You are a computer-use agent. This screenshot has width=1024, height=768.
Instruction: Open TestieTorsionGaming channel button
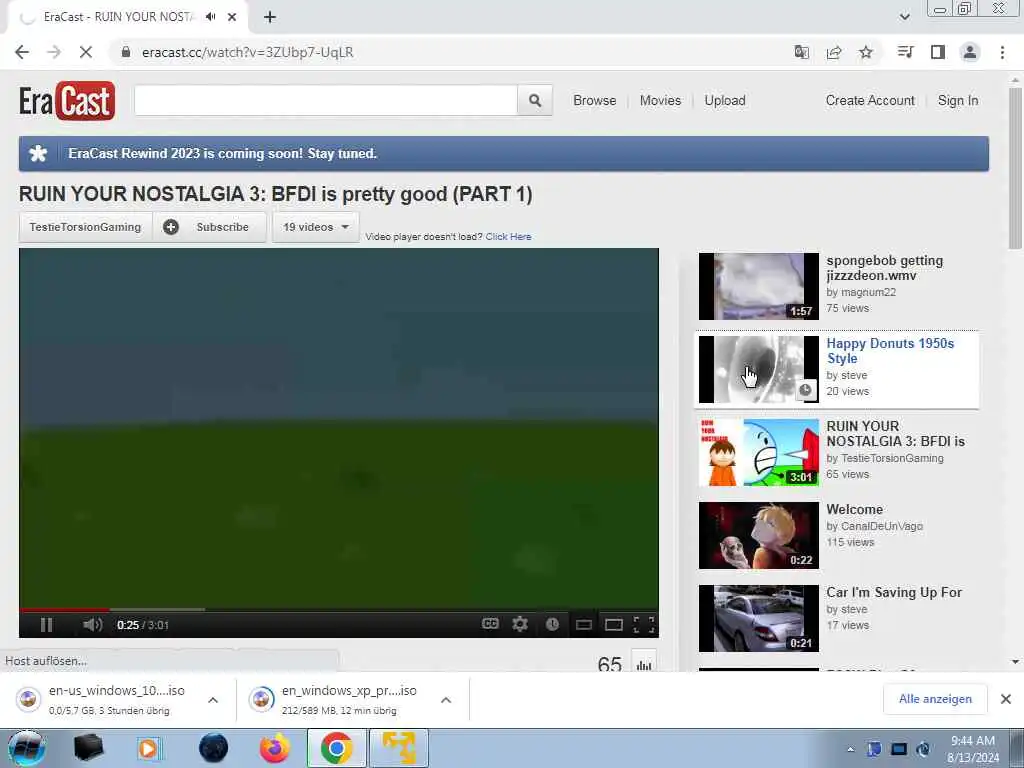pyautogui.click(x=86, y=227)
